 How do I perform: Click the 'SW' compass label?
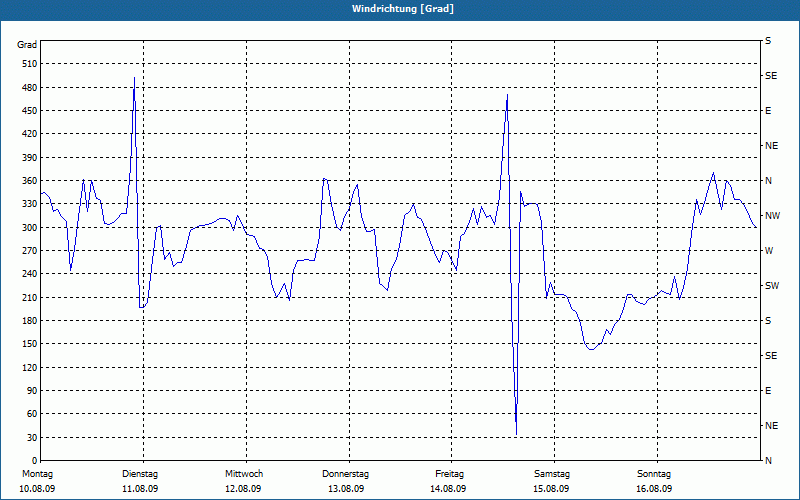coord(772,286)
